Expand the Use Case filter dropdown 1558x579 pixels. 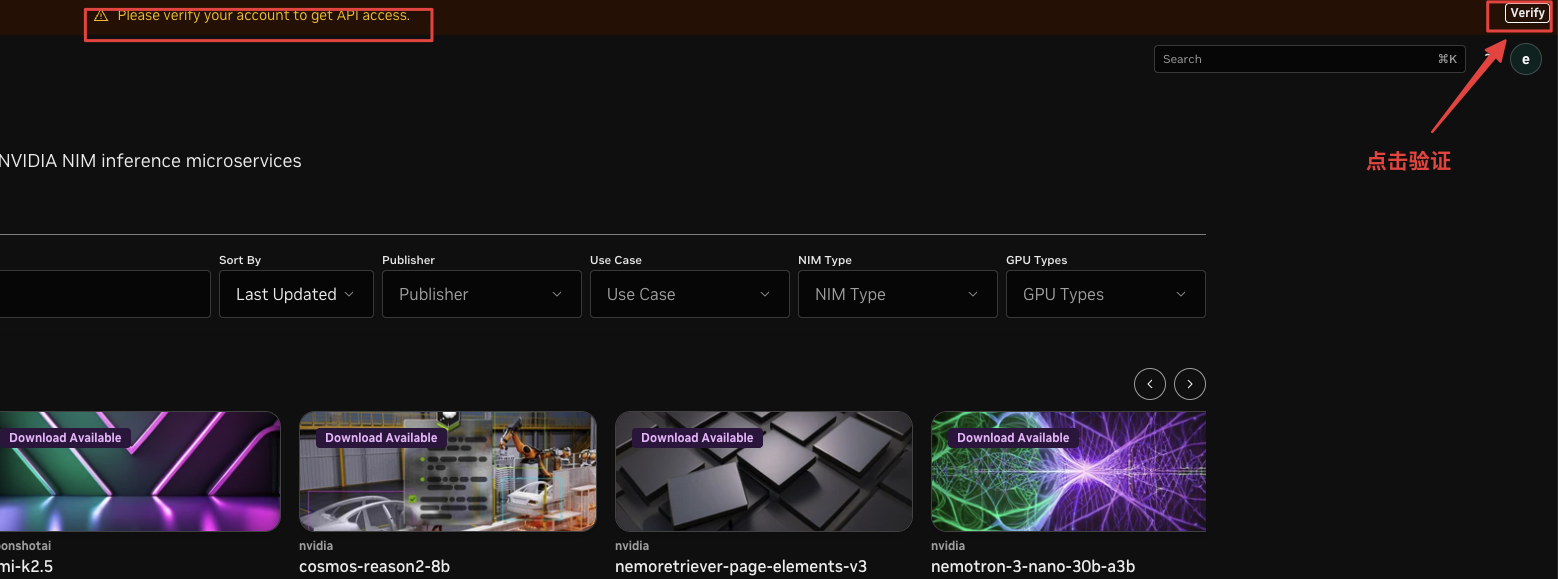pyautogui.click(x=690, y=294)
